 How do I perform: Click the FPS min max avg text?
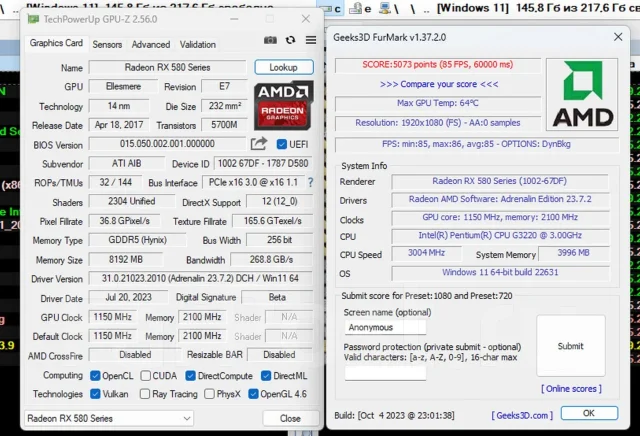476,144
